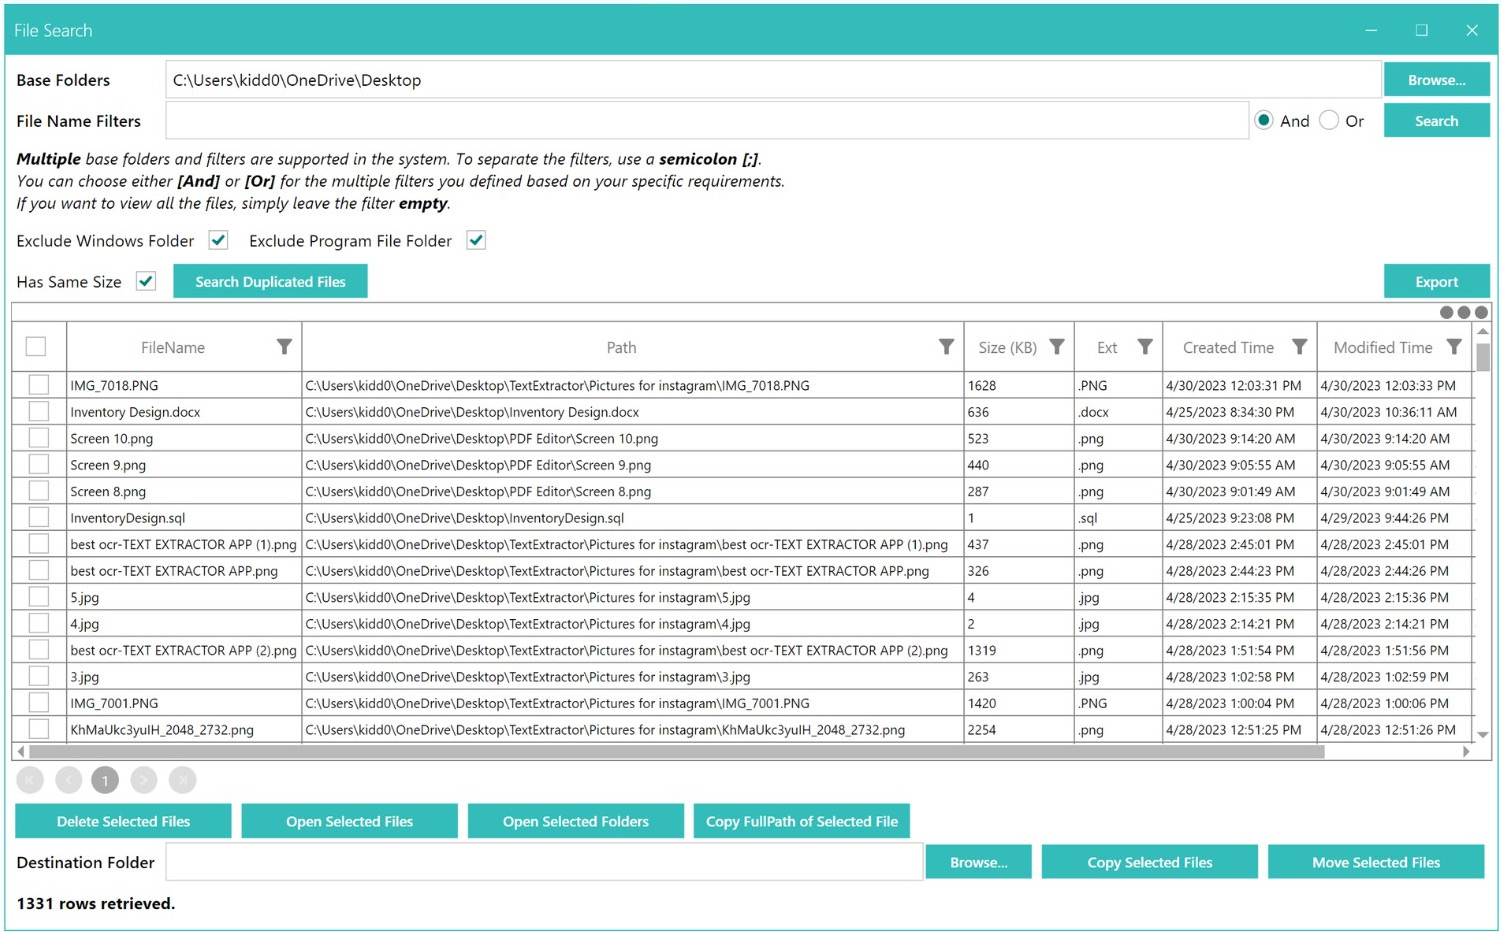Check the row for IMG_7018.PNG

[x=39, y=384]
